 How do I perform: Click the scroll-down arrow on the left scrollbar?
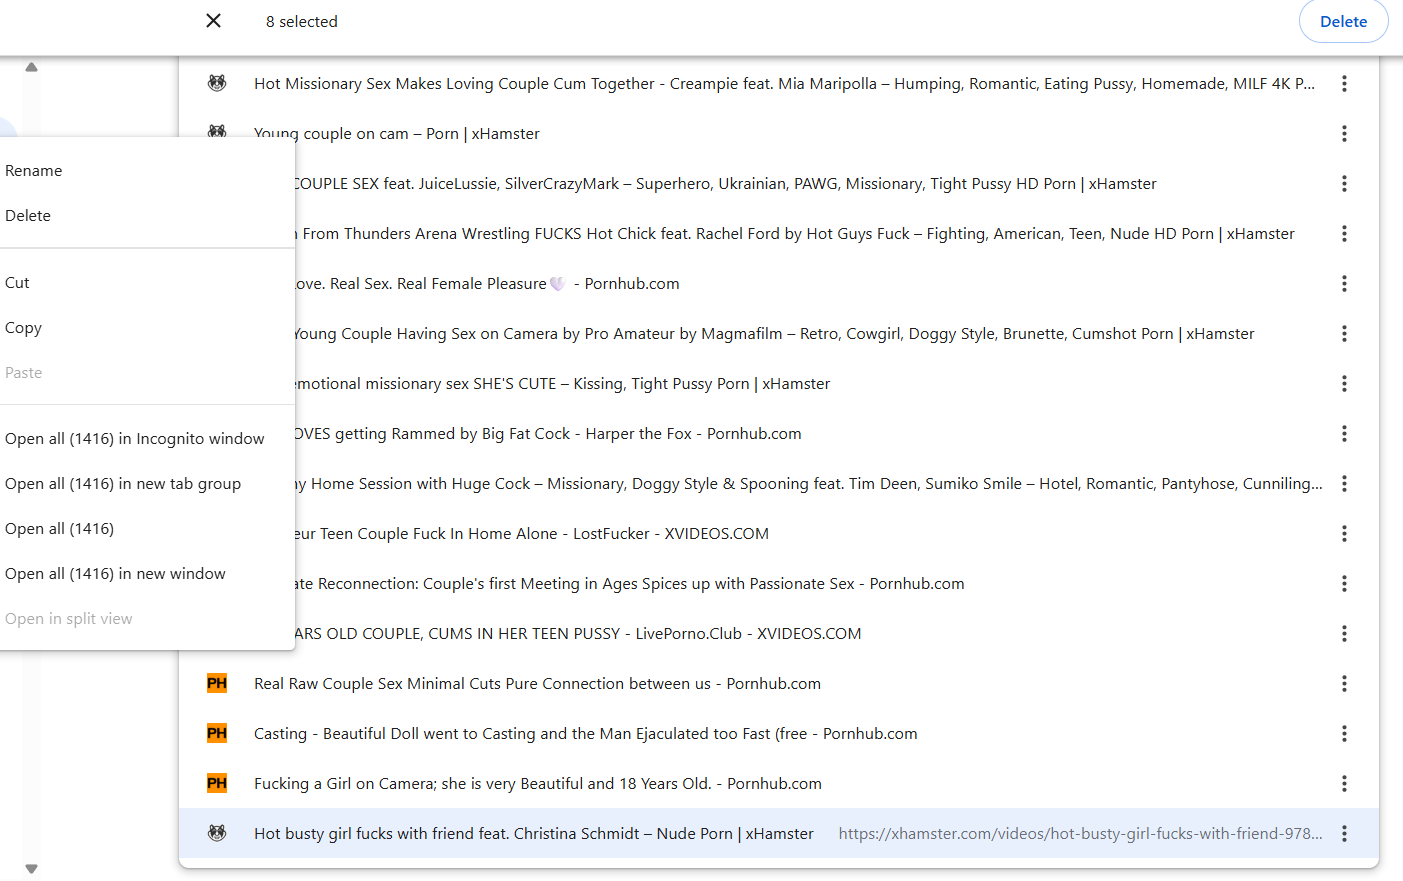pyautogui.click(x=31, y=869)
